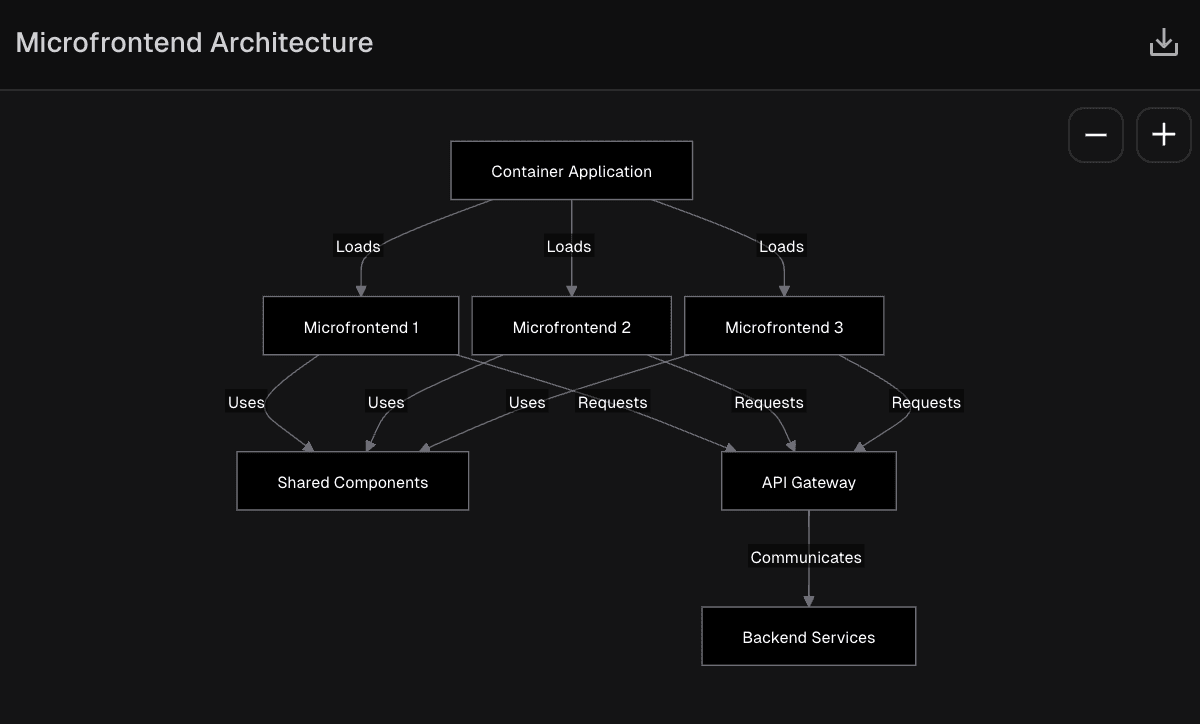Select the Container Application node
Screen dimensions: 1200x724
click(x=571, y=170)
